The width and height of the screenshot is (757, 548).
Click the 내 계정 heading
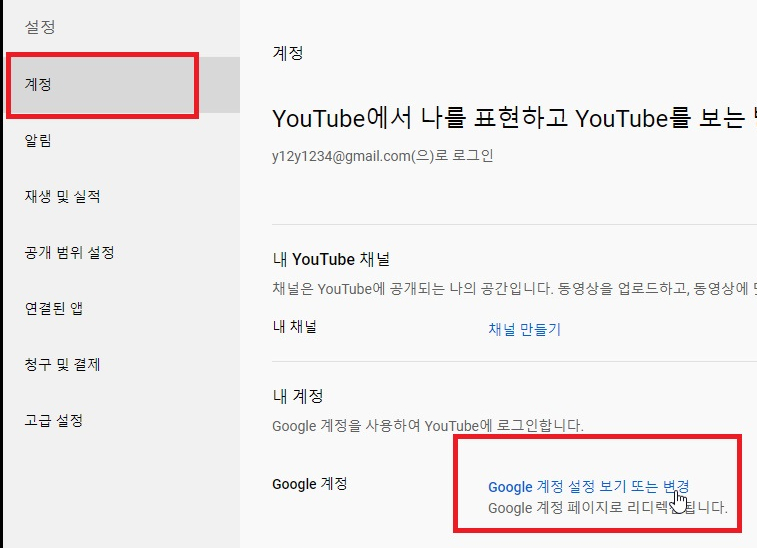[298, 396]
